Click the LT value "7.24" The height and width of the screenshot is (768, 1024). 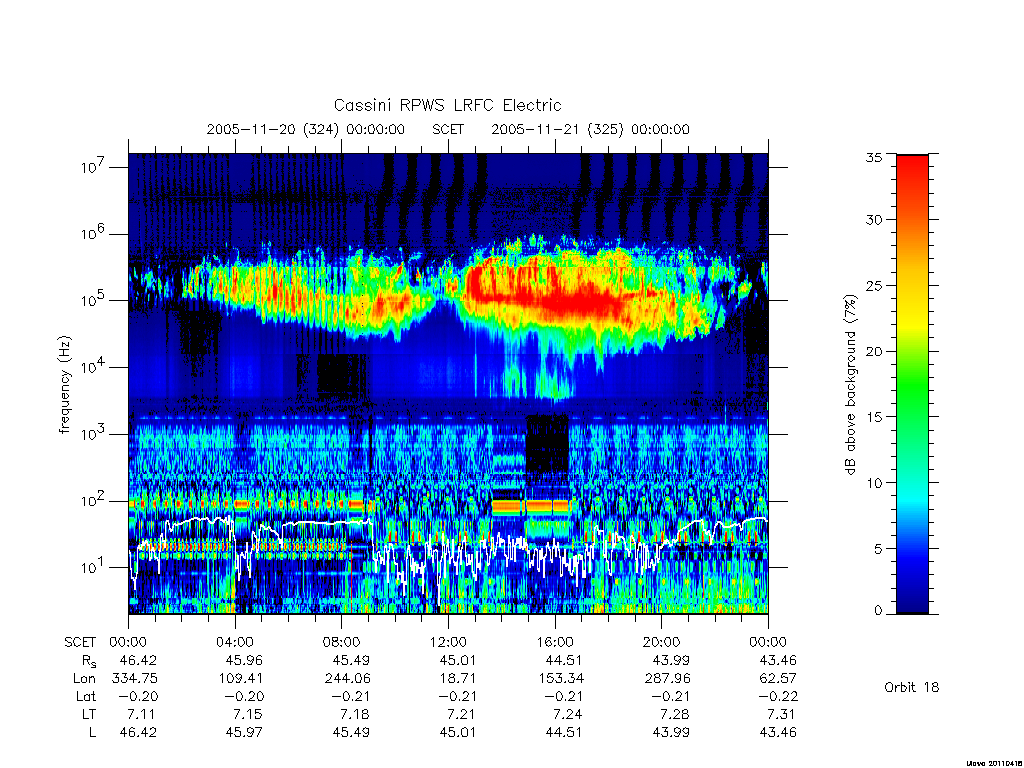pos(569,714)
